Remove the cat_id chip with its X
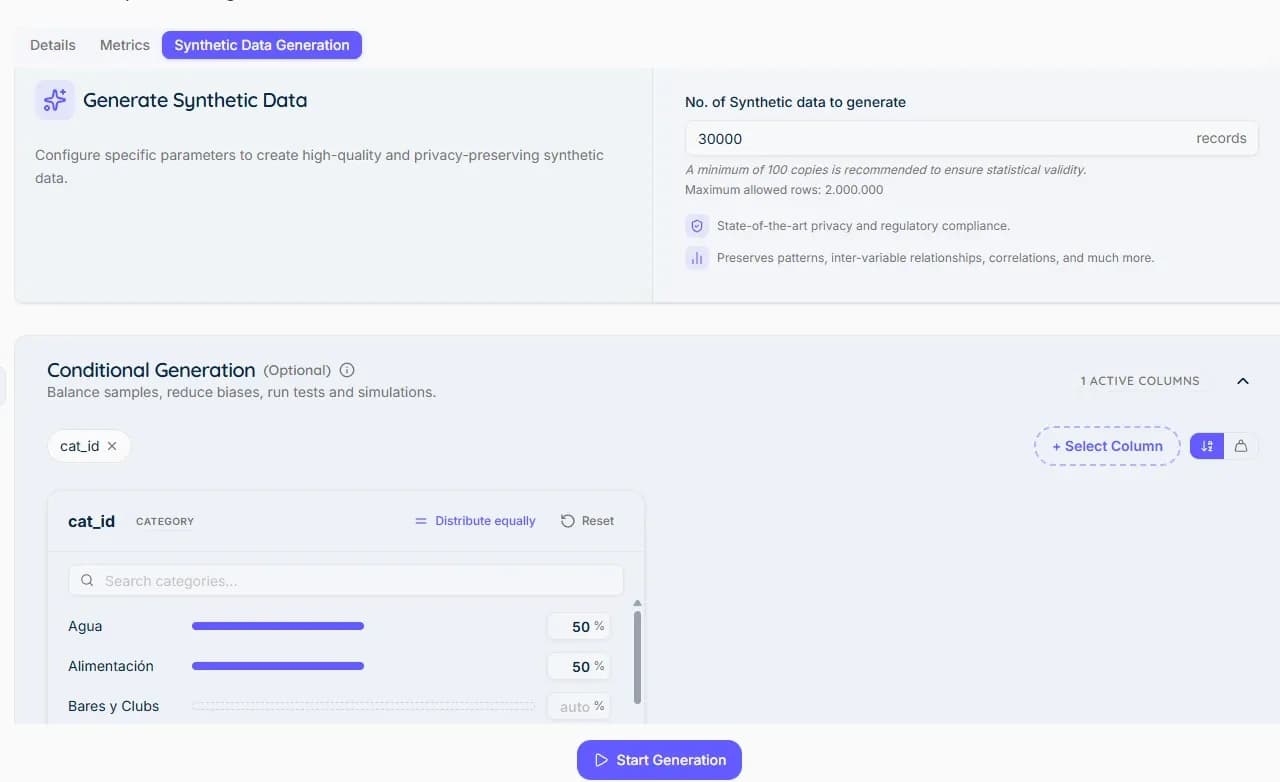 click(112, 446)
